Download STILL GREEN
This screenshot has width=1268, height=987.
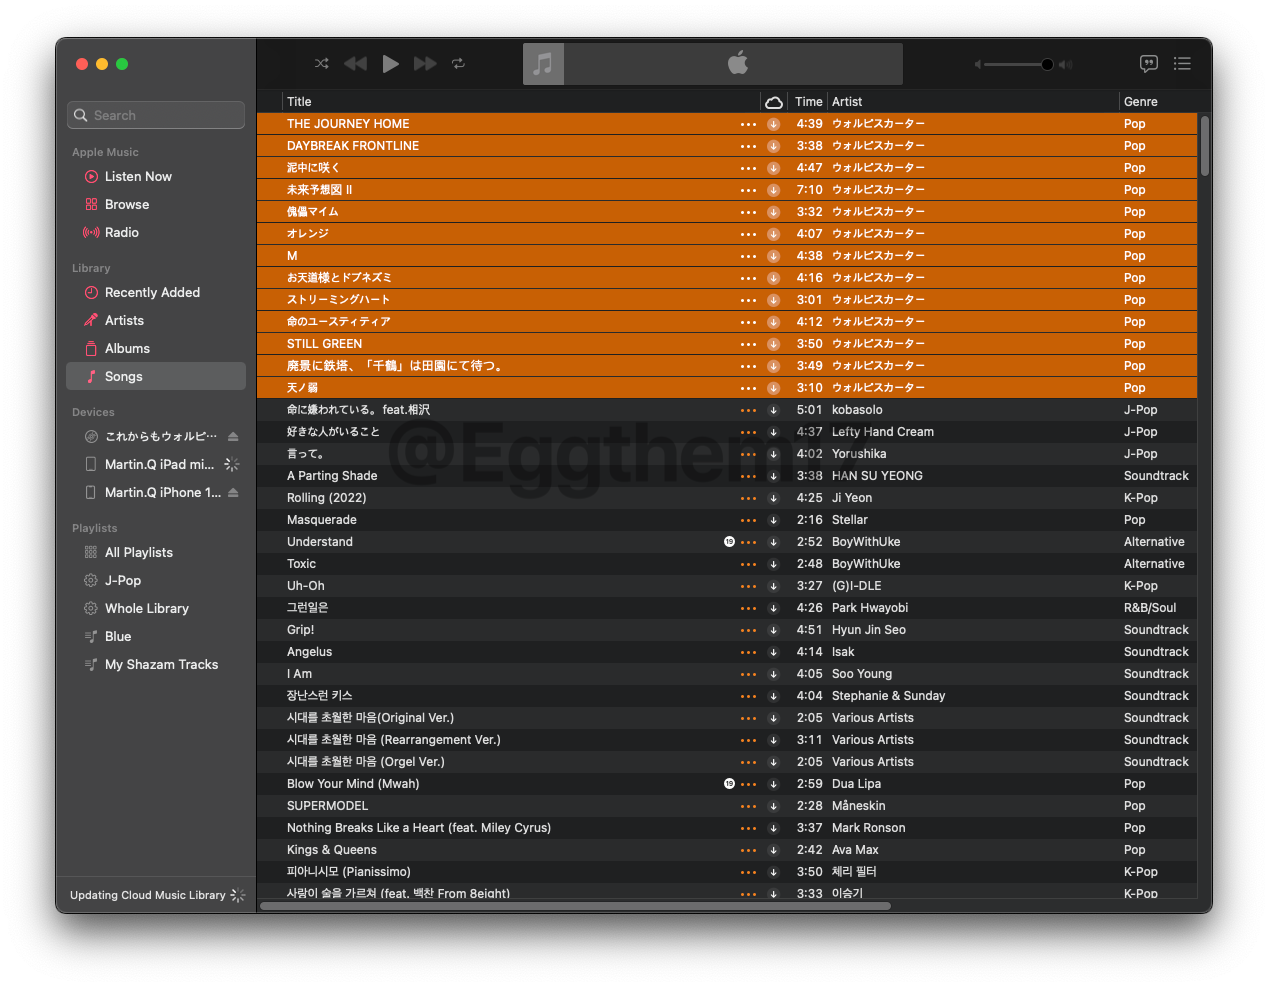coord(773,344)
